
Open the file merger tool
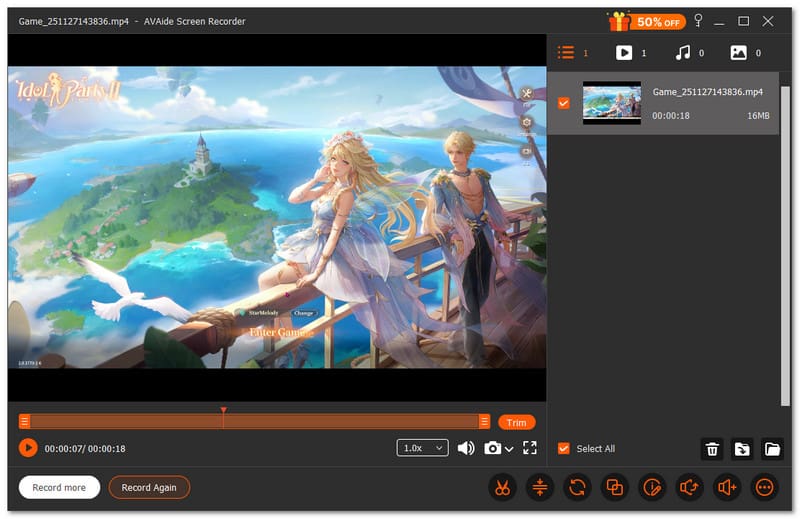(x=614, y=488)
